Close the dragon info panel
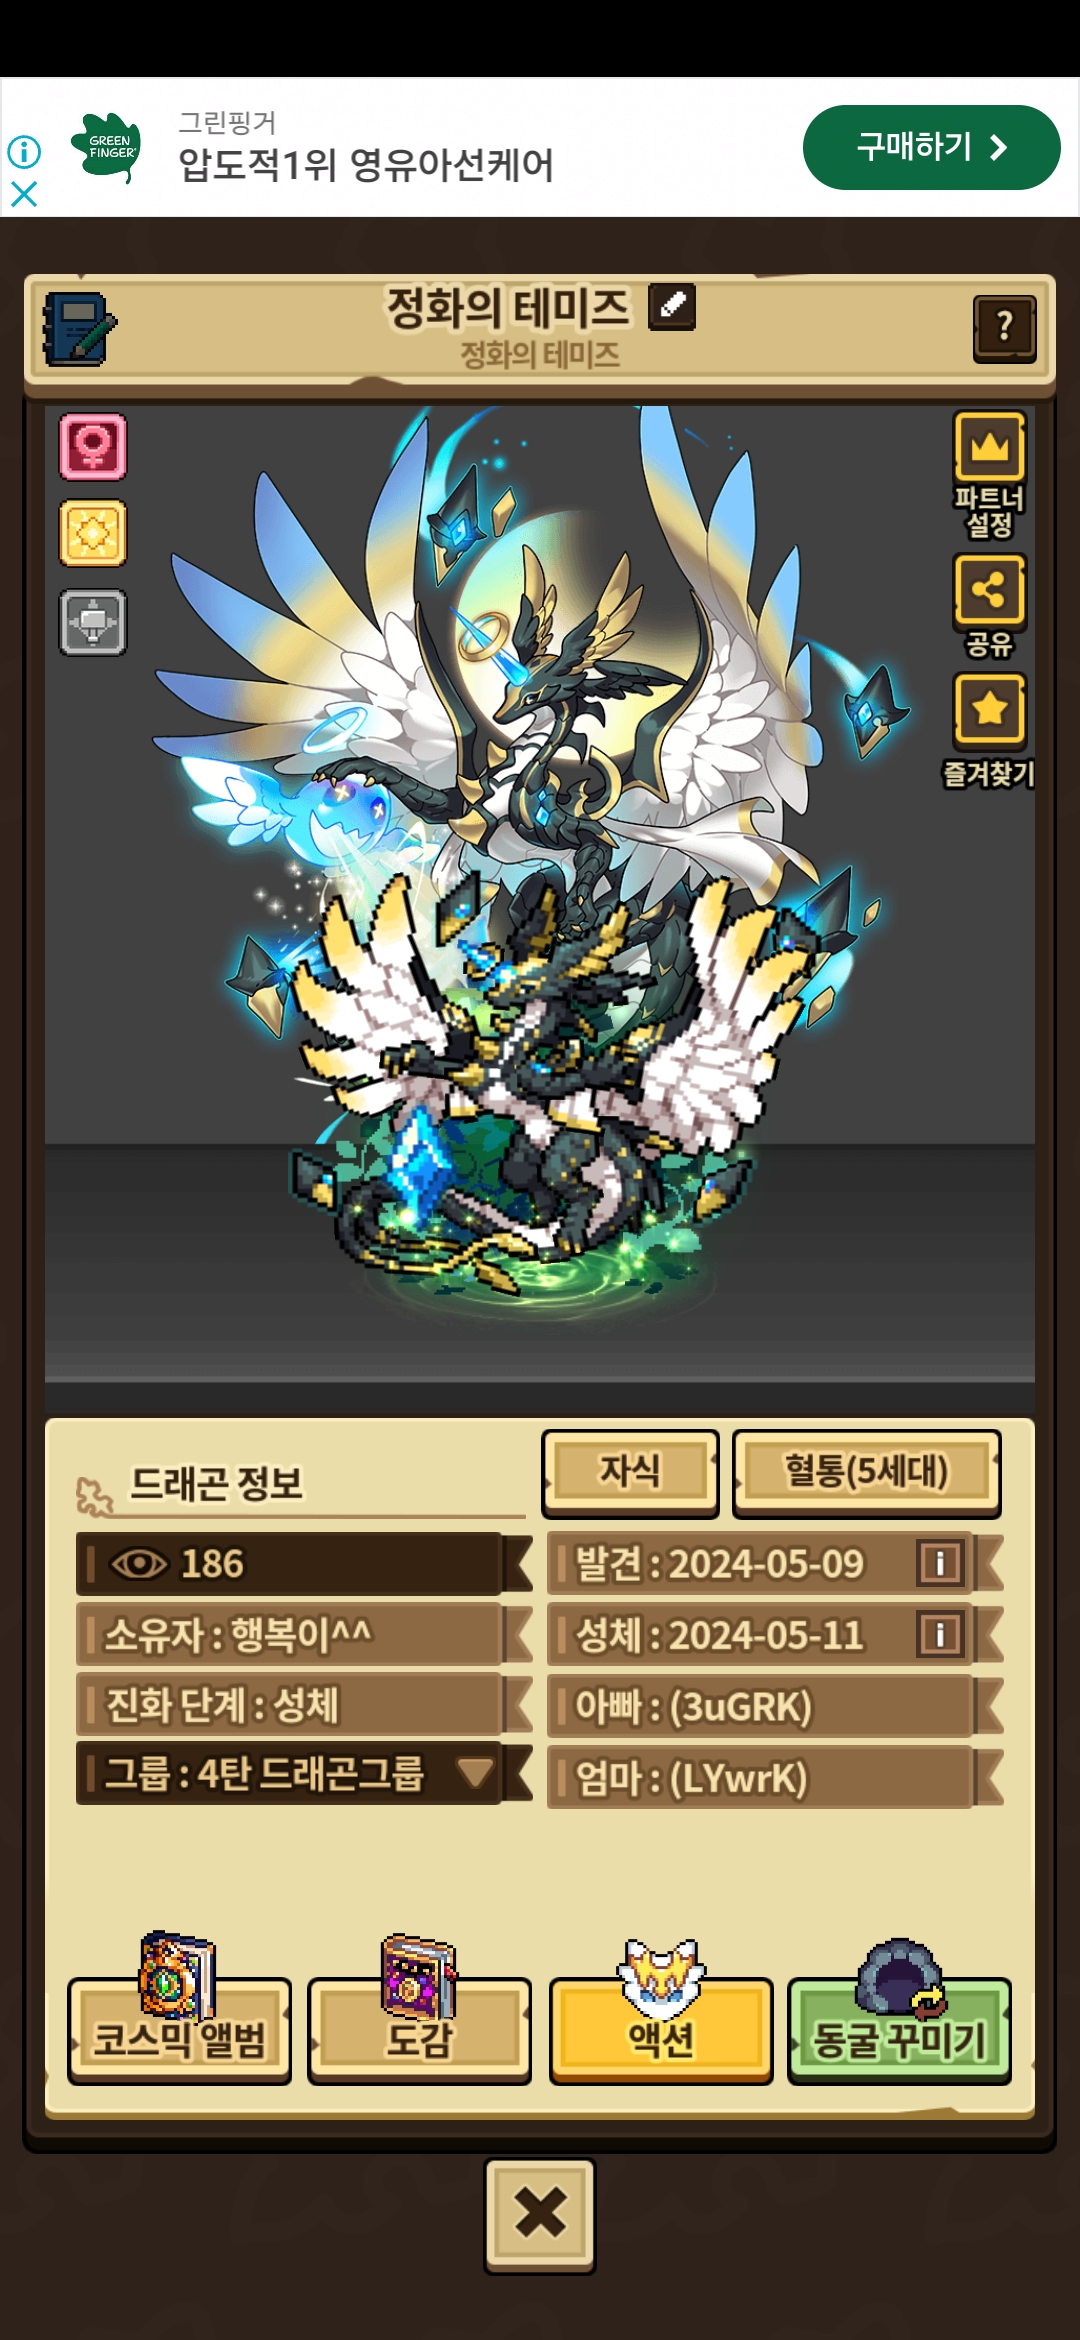 coord(540,2214)
